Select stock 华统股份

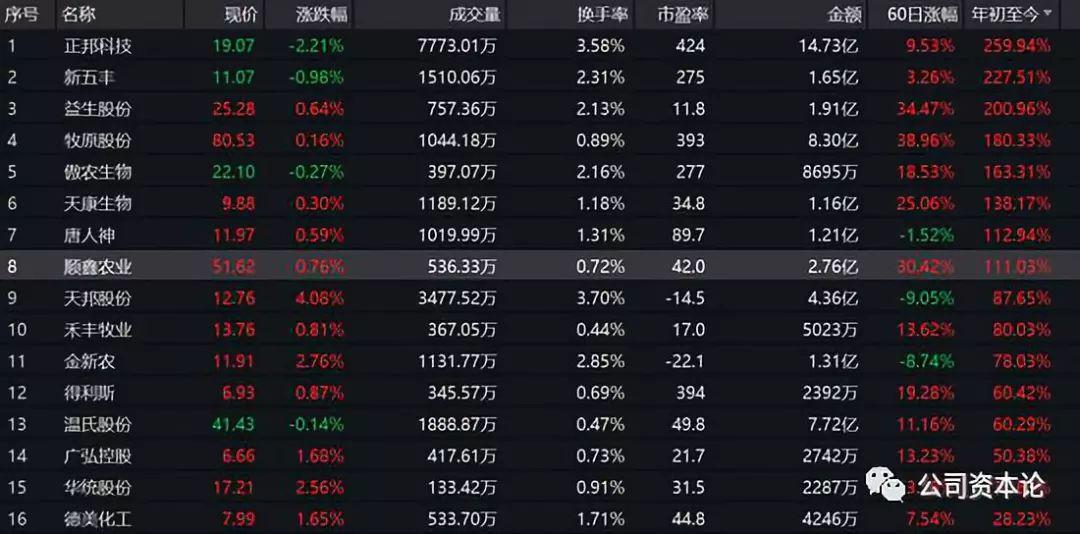tap(97, 488)
